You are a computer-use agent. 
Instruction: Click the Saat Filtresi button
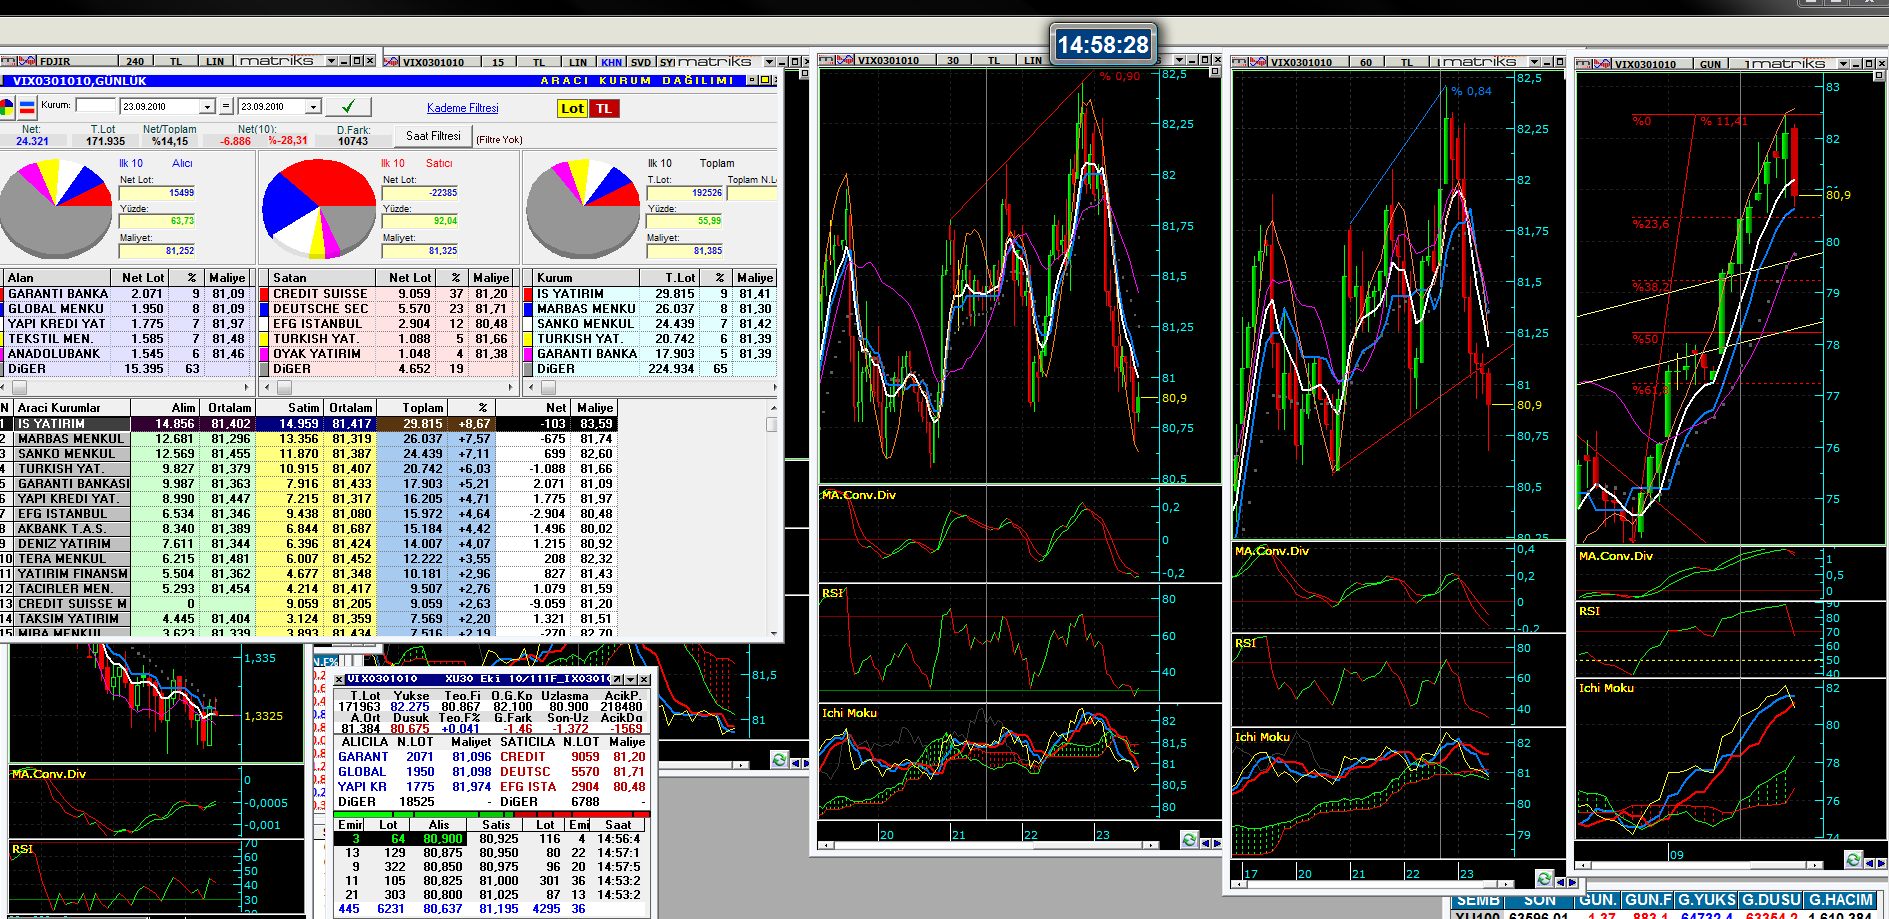click(433, 136)
